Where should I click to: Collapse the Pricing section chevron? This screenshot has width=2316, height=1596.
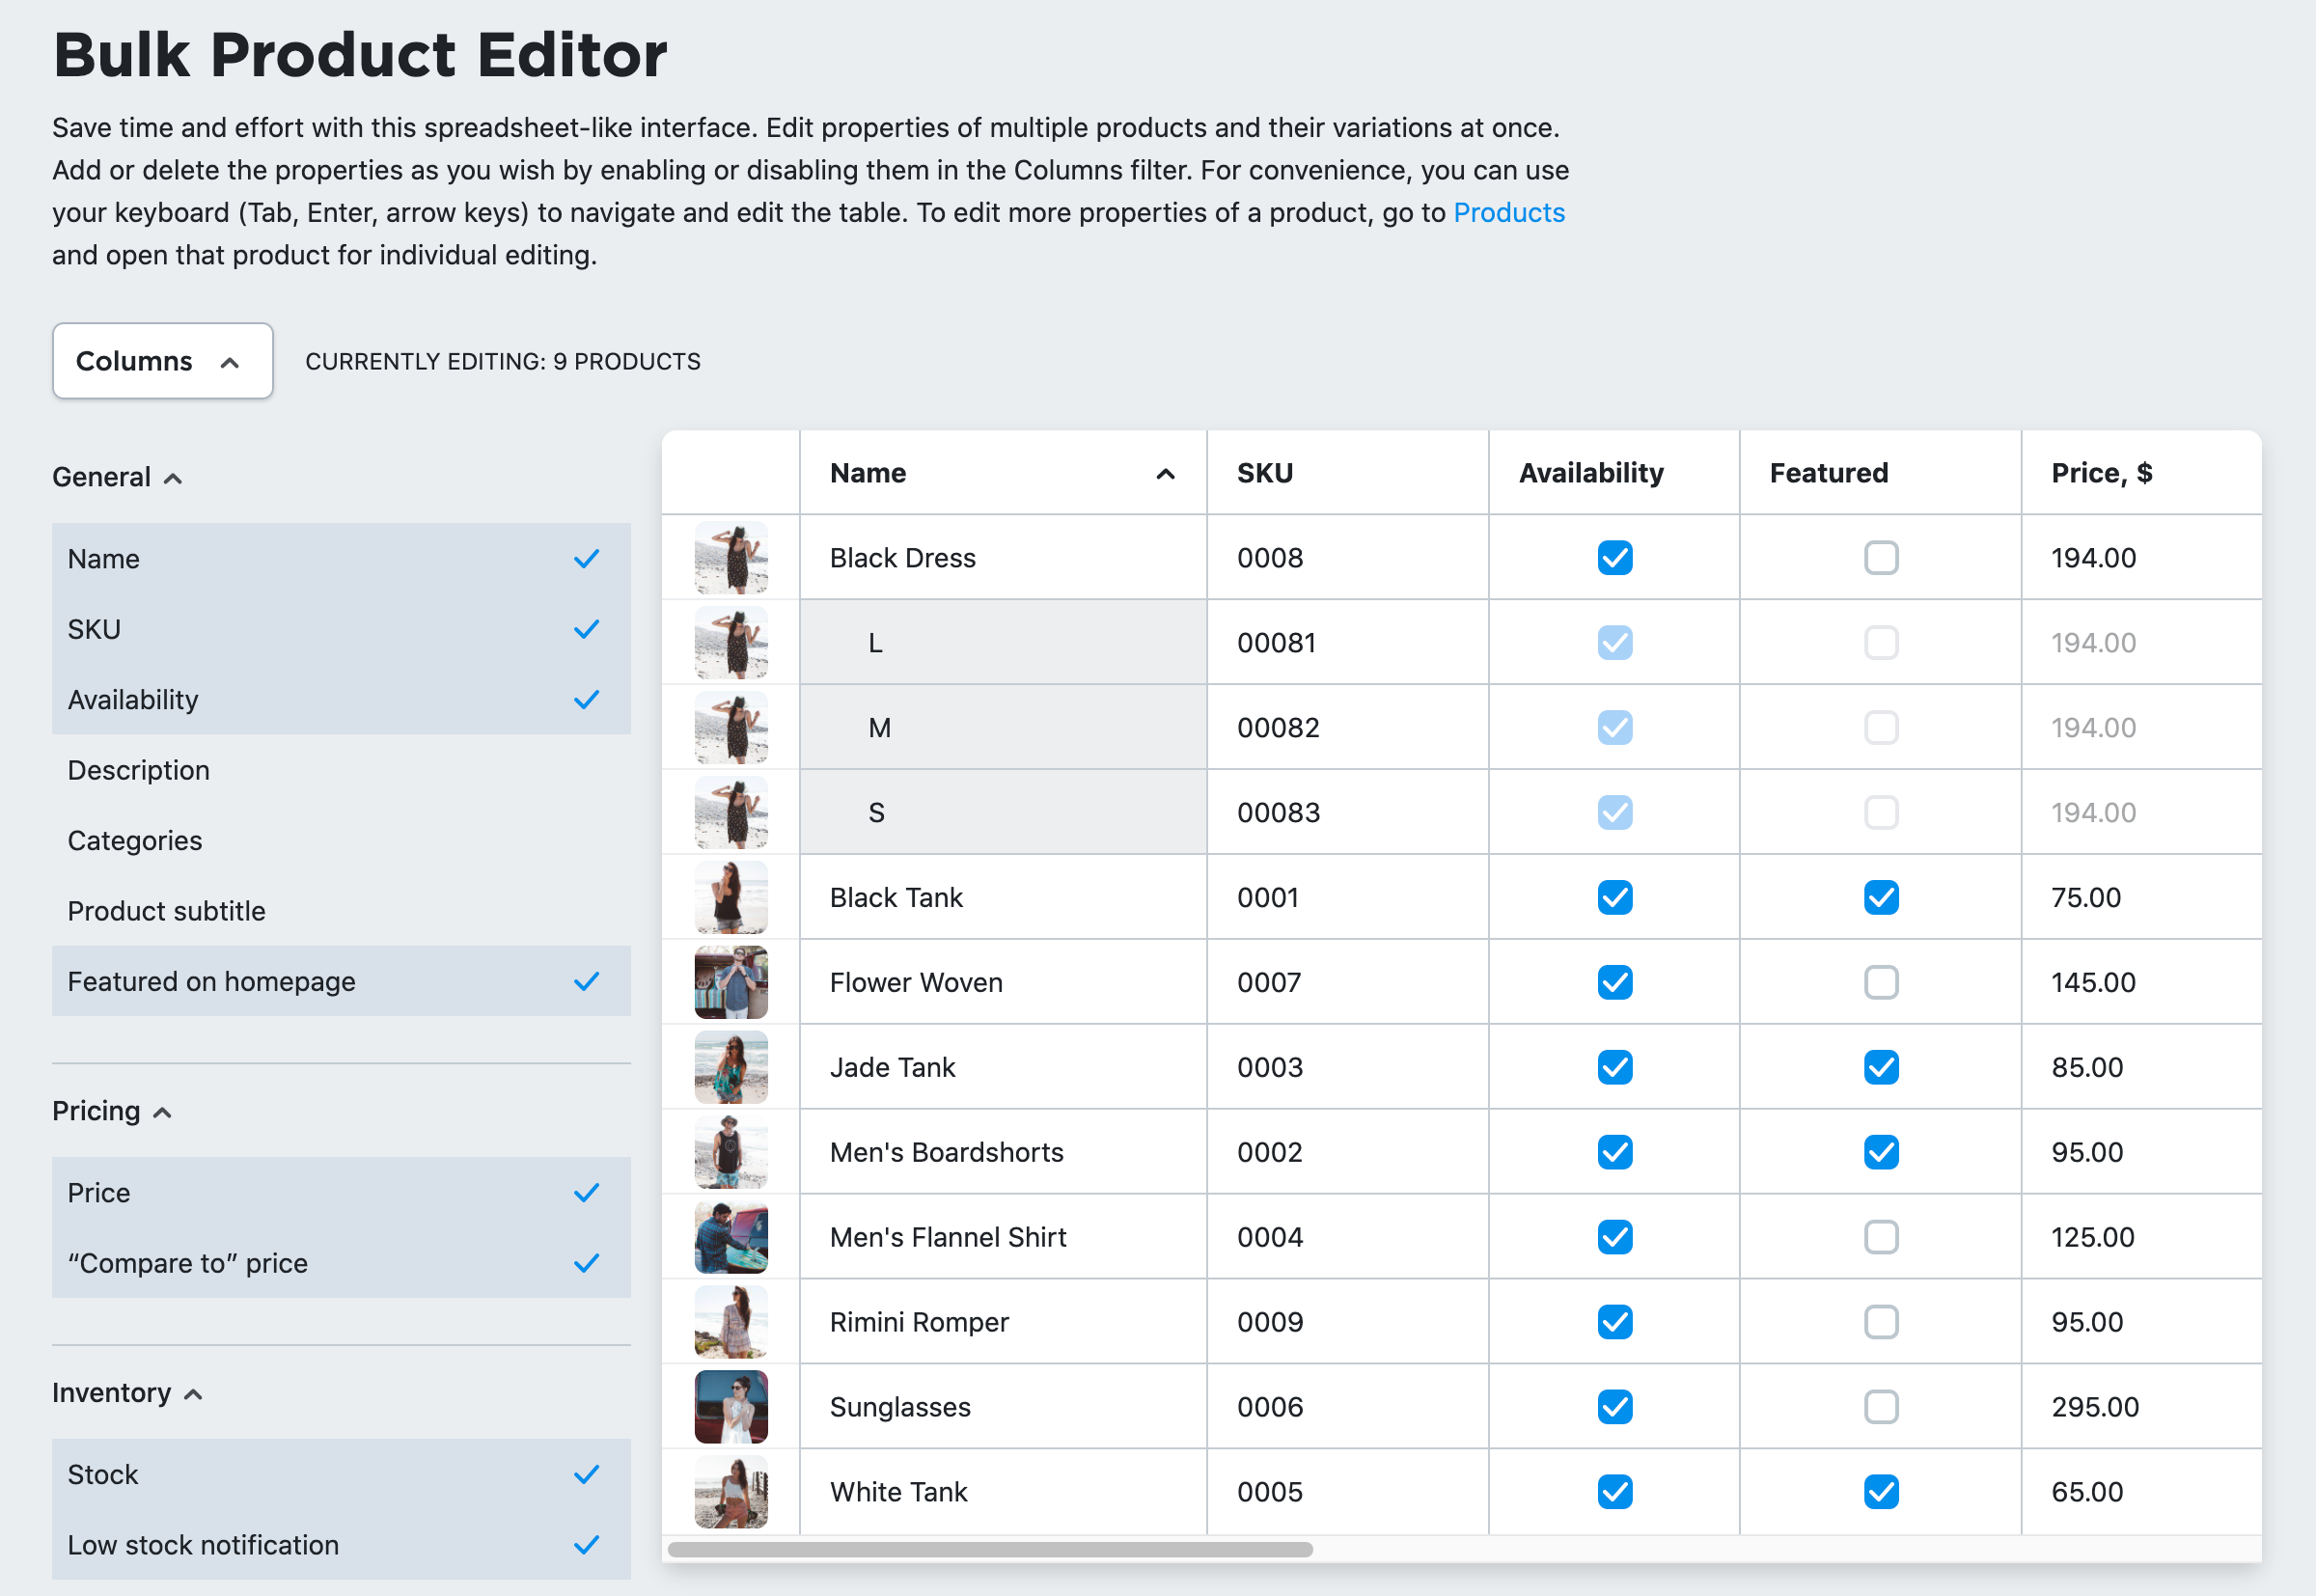[162, 1112]
